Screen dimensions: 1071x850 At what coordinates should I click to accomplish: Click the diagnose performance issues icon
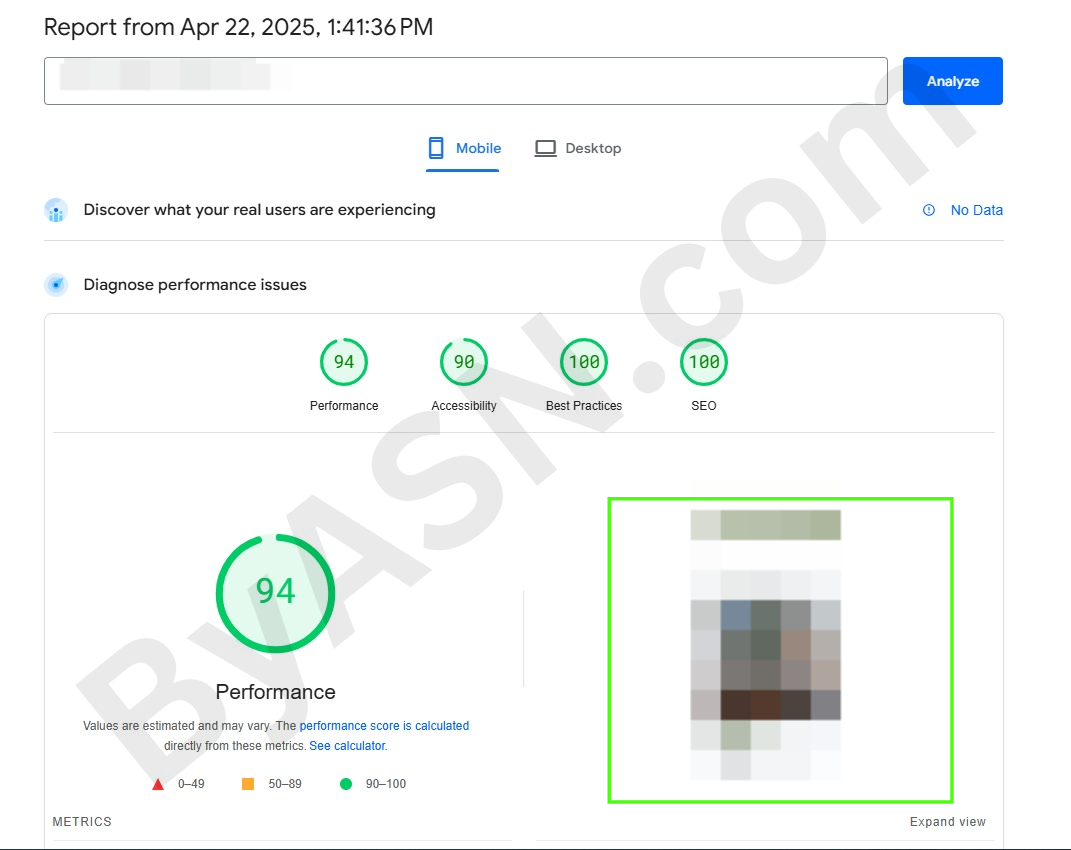click(x=56, y=285)
